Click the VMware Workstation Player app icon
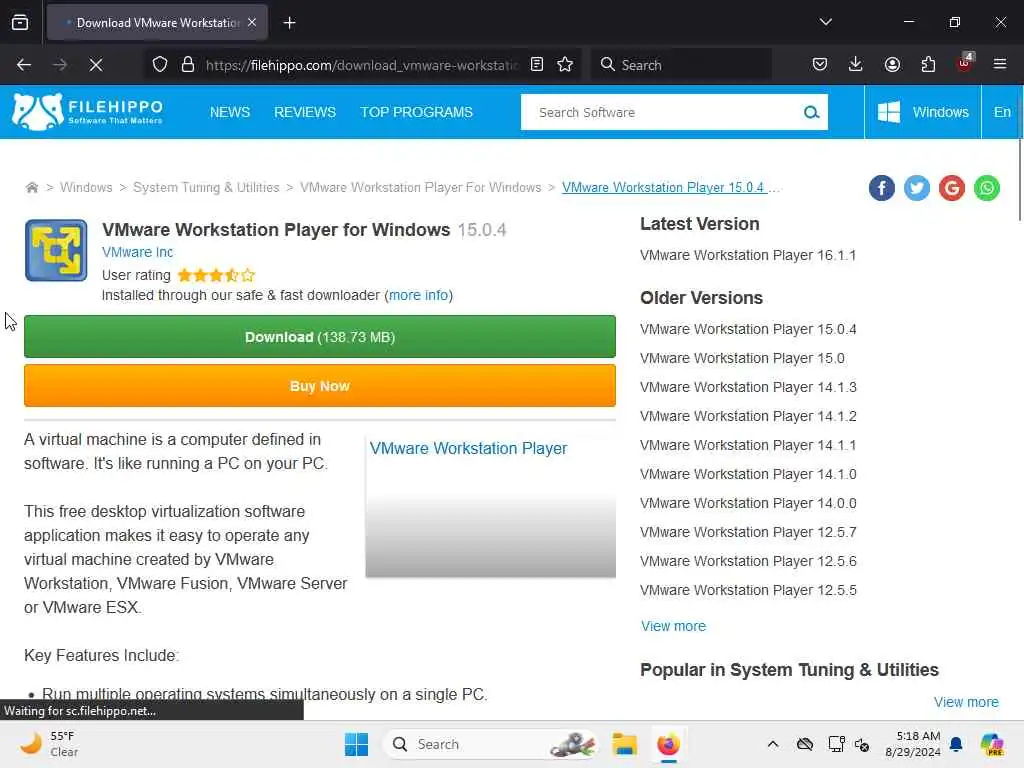This screenshot has width=1024, height=768. (56, 250)
